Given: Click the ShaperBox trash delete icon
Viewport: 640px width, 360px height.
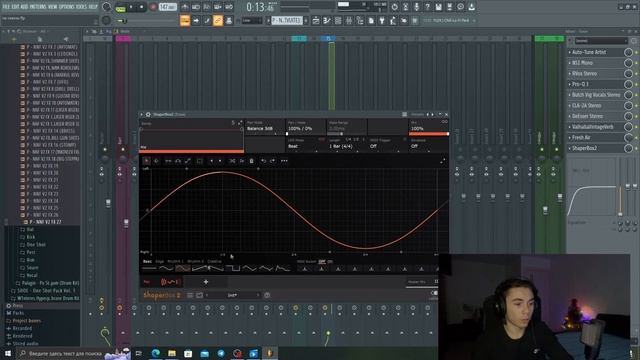Looking at the screenshot, I should pyautogui.click(x=251, y=161).
